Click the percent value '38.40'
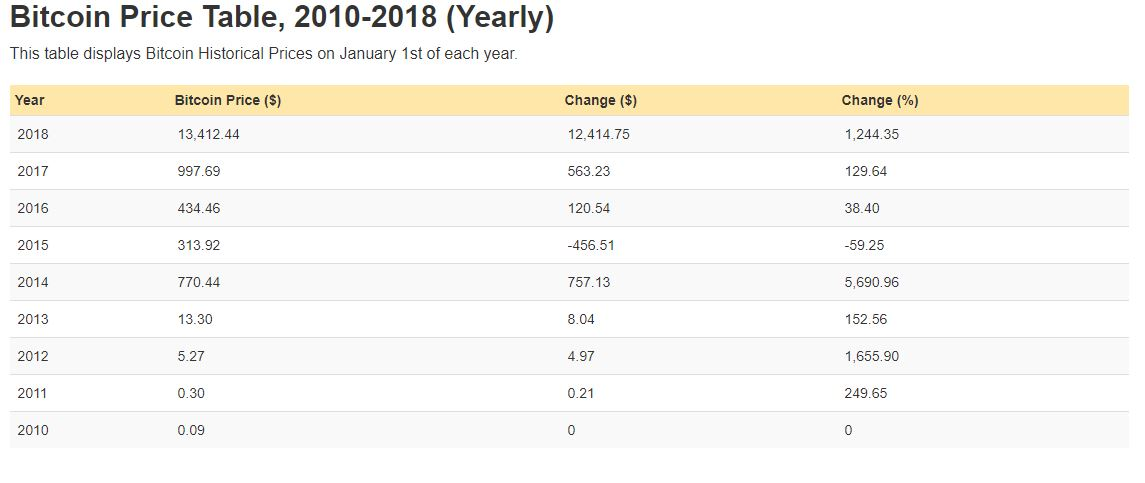The image size is (1145, 483). [x=862, y=208]
